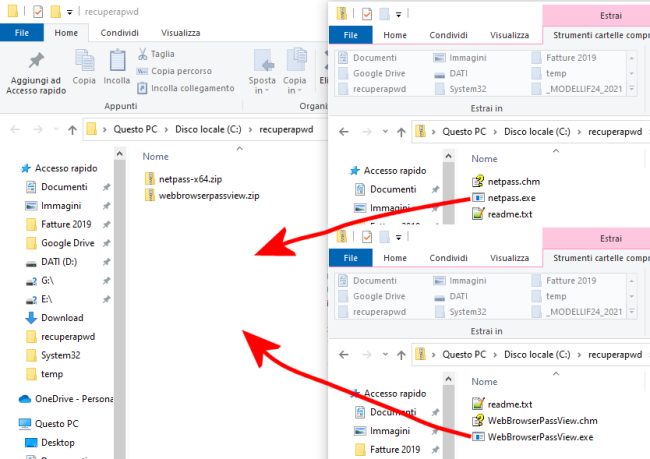Select netpass.exe in the top-right window

(510, 198)
